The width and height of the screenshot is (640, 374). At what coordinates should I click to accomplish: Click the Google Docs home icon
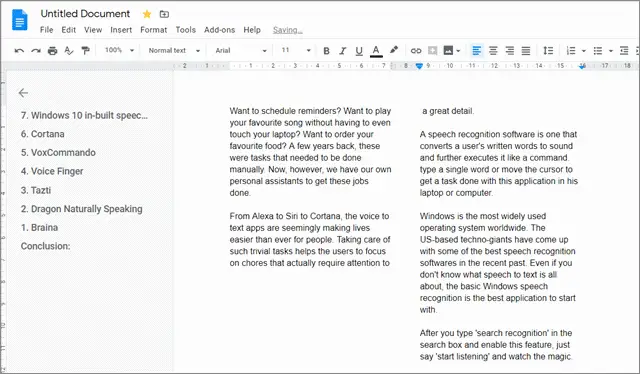pyautogui.click(x=20, y=20)
